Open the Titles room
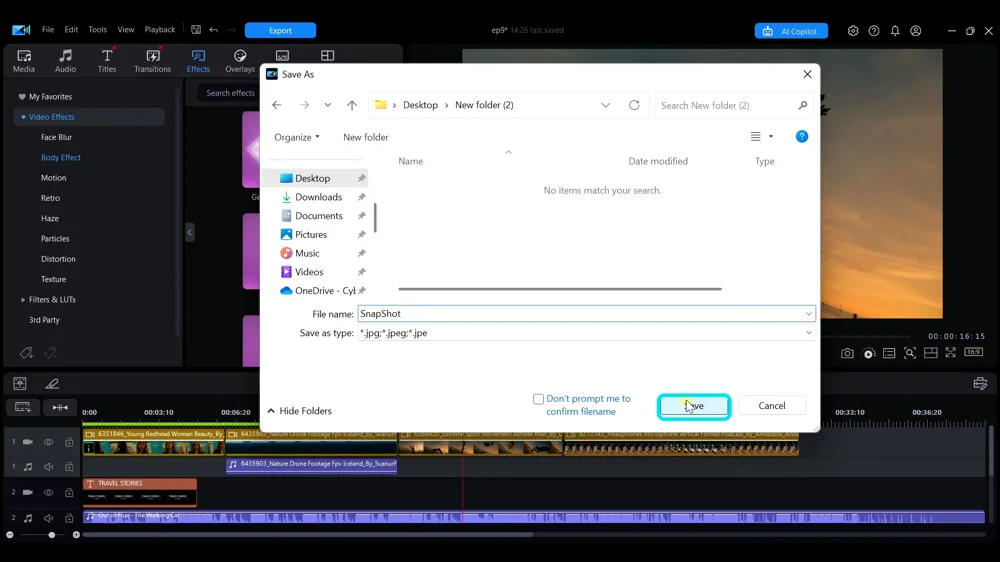Viewport: 1000px width, 562px height. [107, 61]
